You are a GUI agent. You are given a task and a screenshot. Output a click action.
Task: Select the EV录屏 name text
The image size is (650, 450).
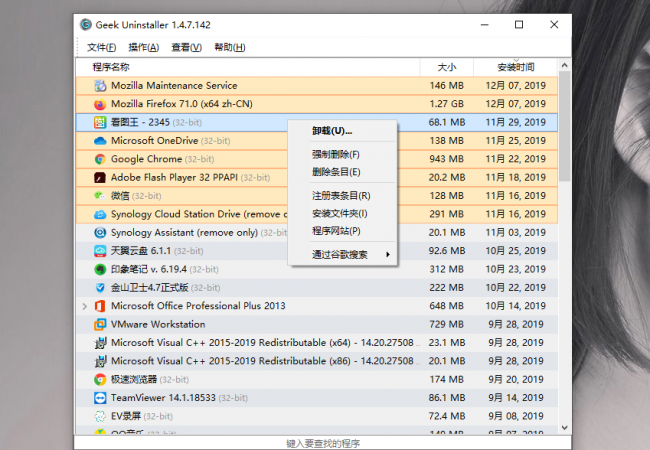[126, 416]
